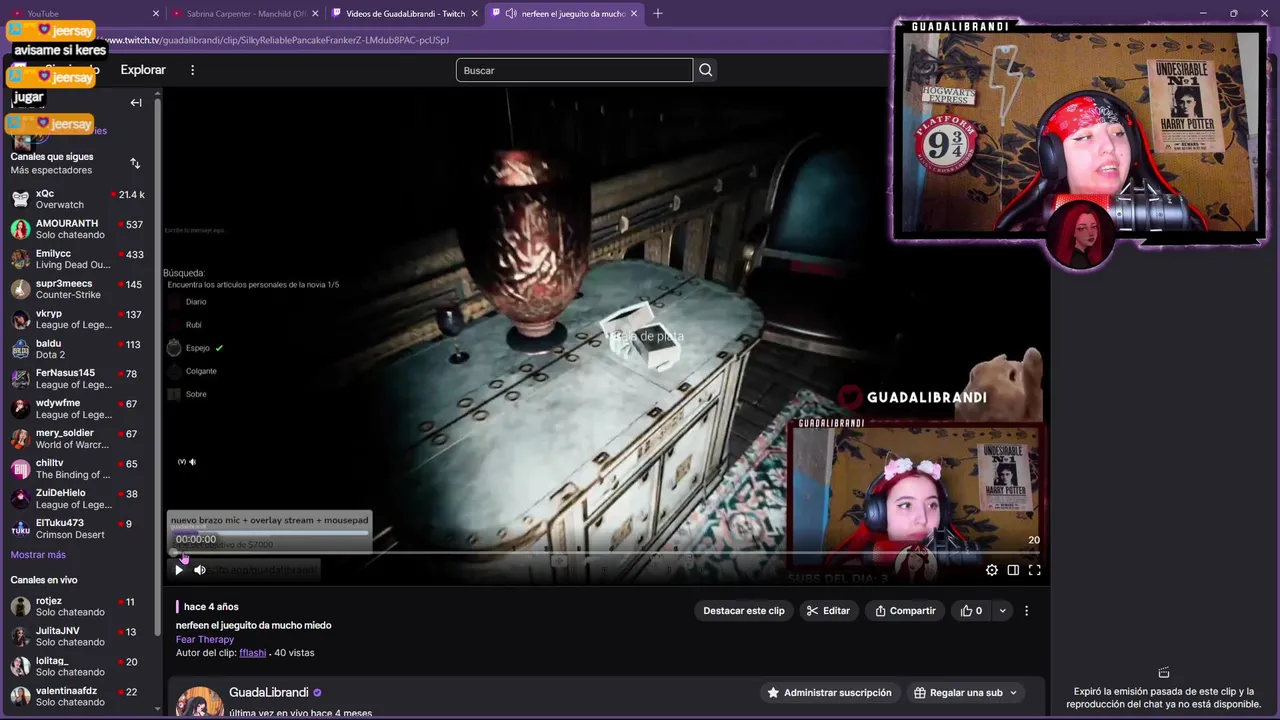Select the 'hace 4 años' clip age text
The height and width of the screenshot is (720, 1280).
click(x=211, y=607)
